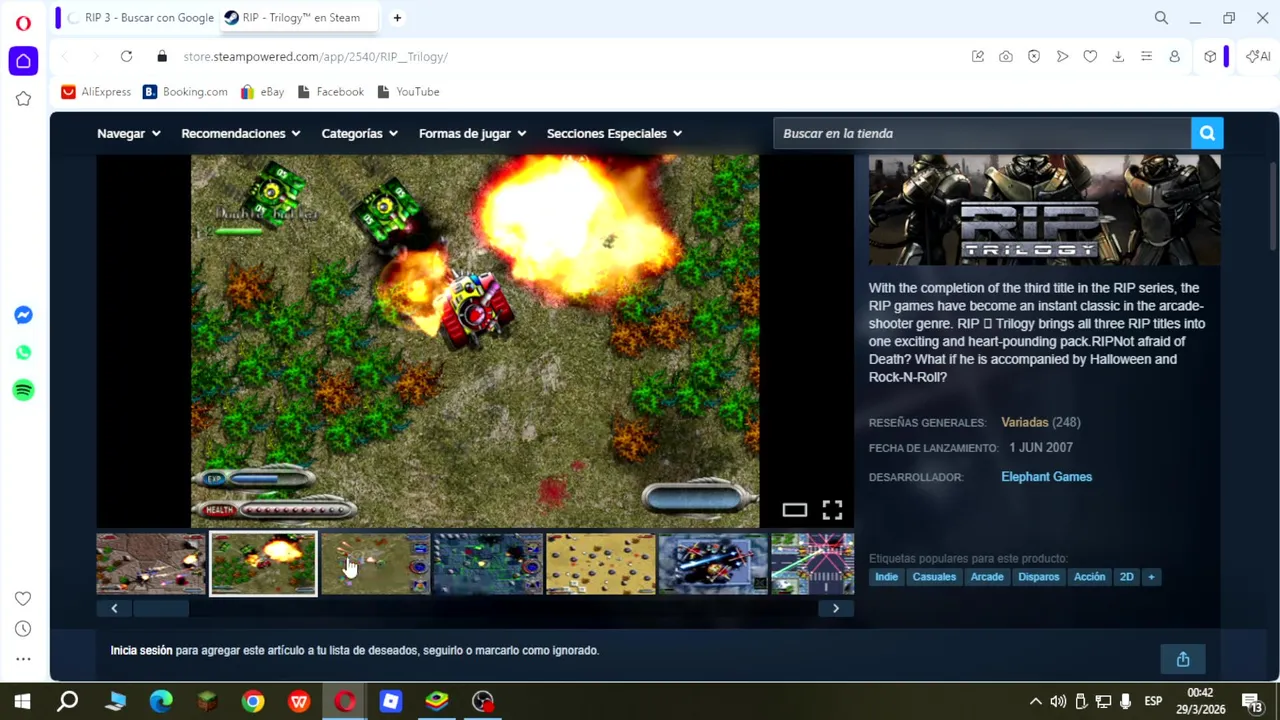Expand the Formas de jugar menu

point(473,133)
